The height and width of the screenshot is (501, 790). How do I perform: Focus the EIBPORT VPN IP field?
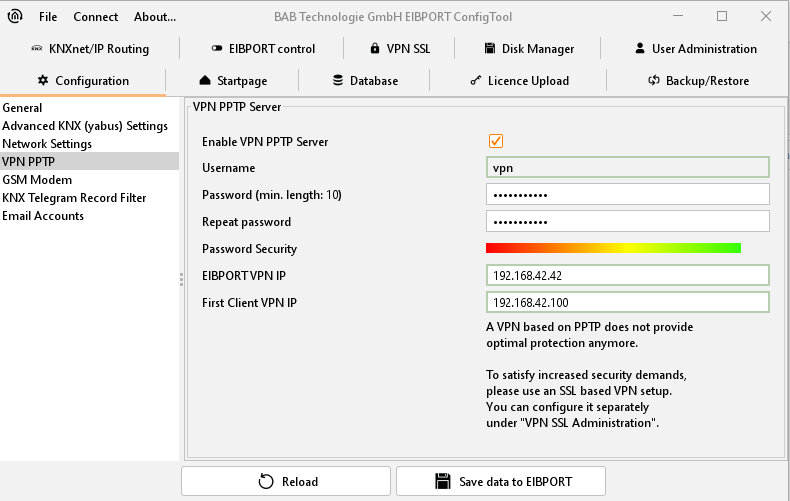(627, 275)
